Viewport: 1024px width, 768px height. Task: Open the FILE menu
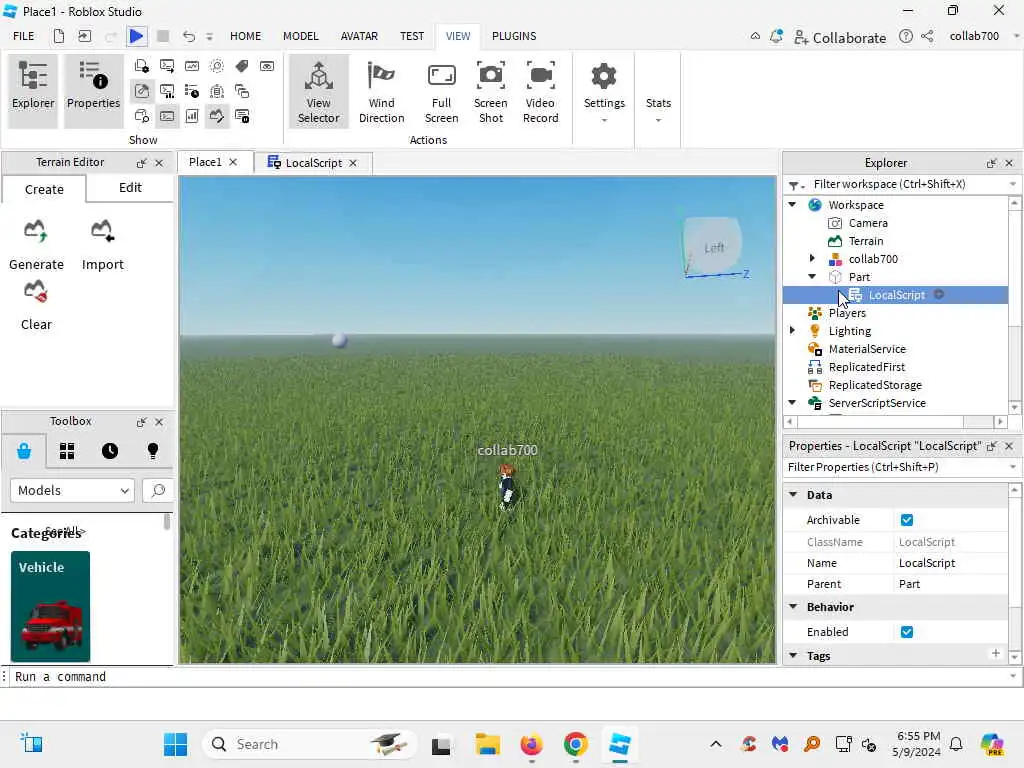24,36
